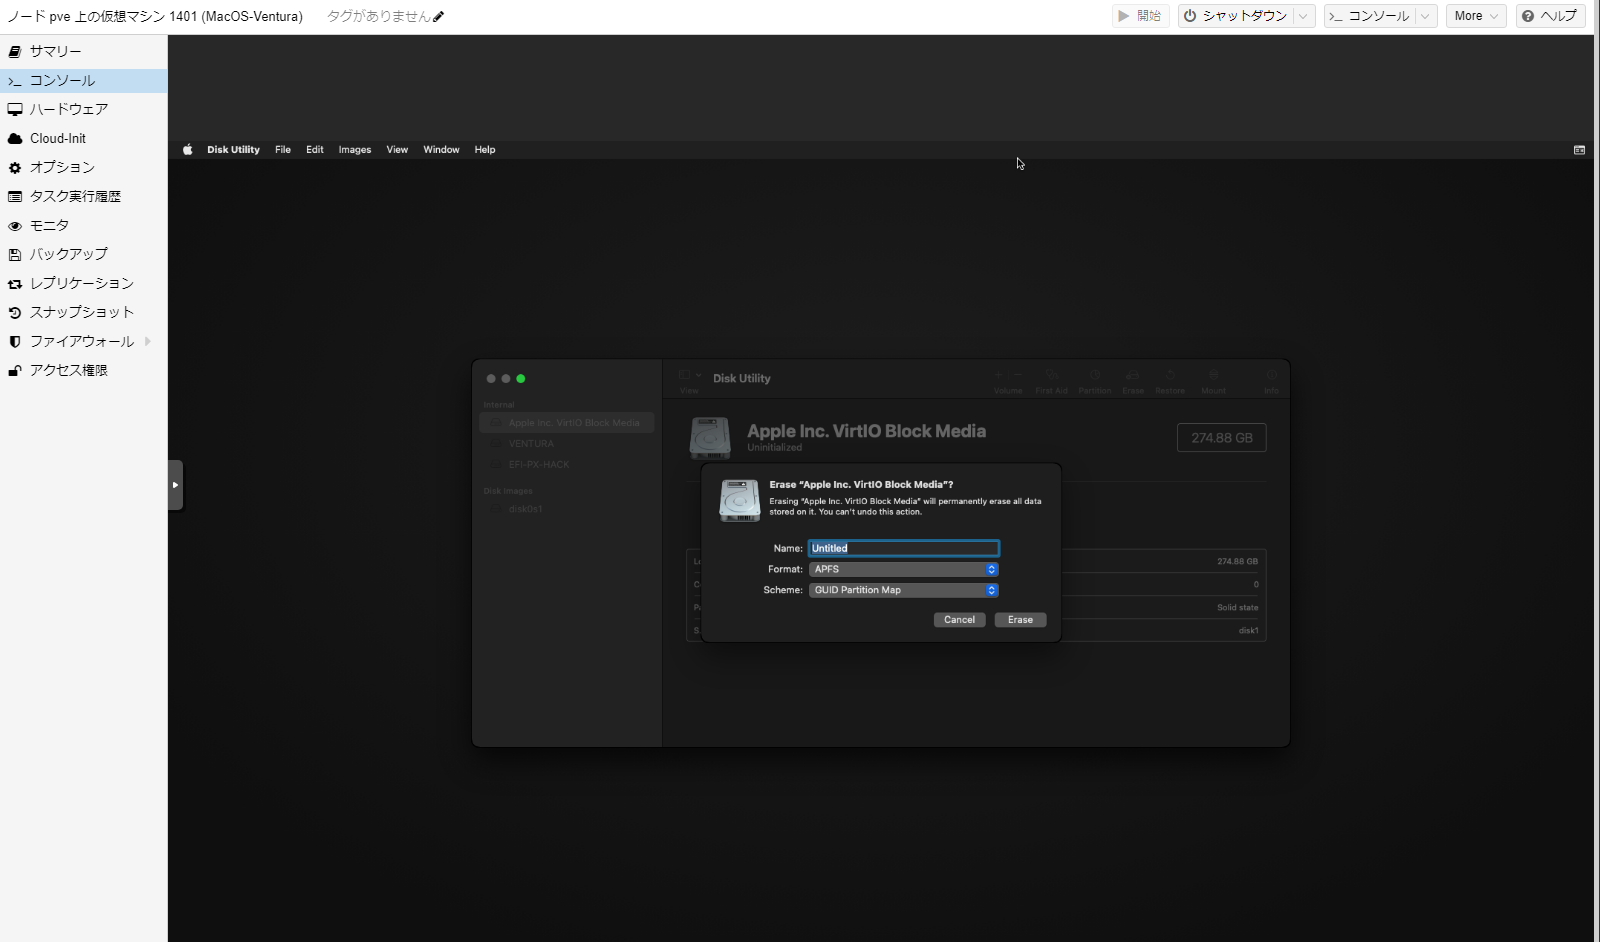The width and height of the screenshot is (1600, 942).
Task: Open the Backup (バックアップ) section
Action: click(68, 254)
